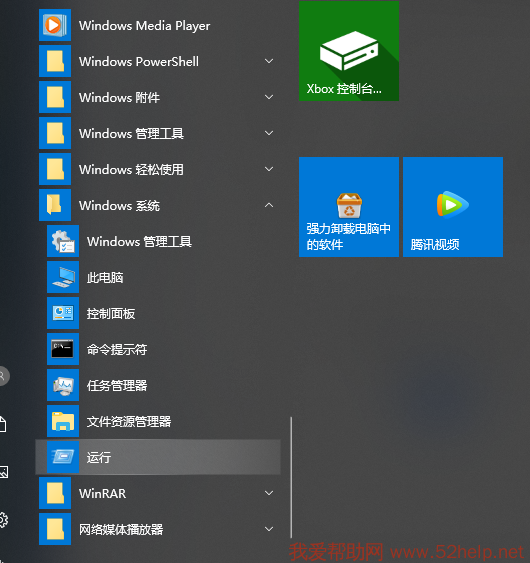The width and height of the screenshot is (530, 563).
Task: Expand the WinRAR folder chevron
Action: point(269,493)
